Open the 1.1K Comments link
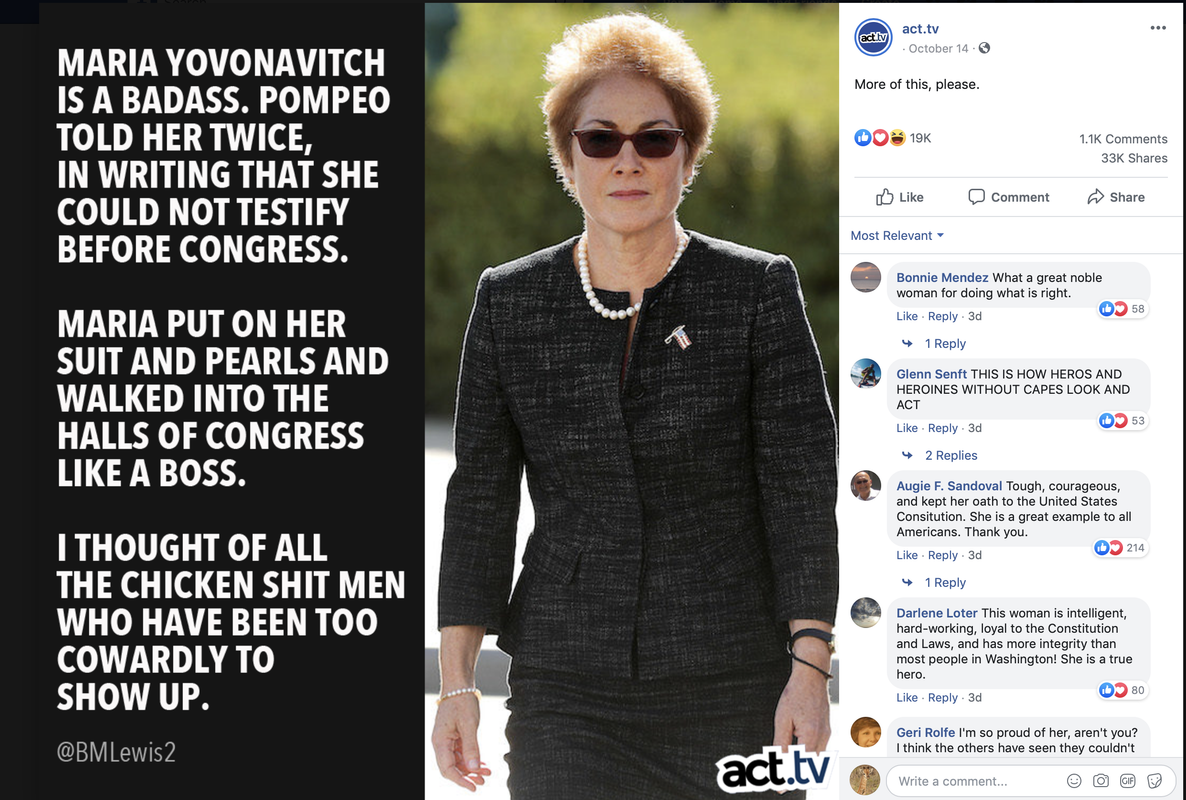Screen dimensions: 1186x800 [x=1122, y=139]
